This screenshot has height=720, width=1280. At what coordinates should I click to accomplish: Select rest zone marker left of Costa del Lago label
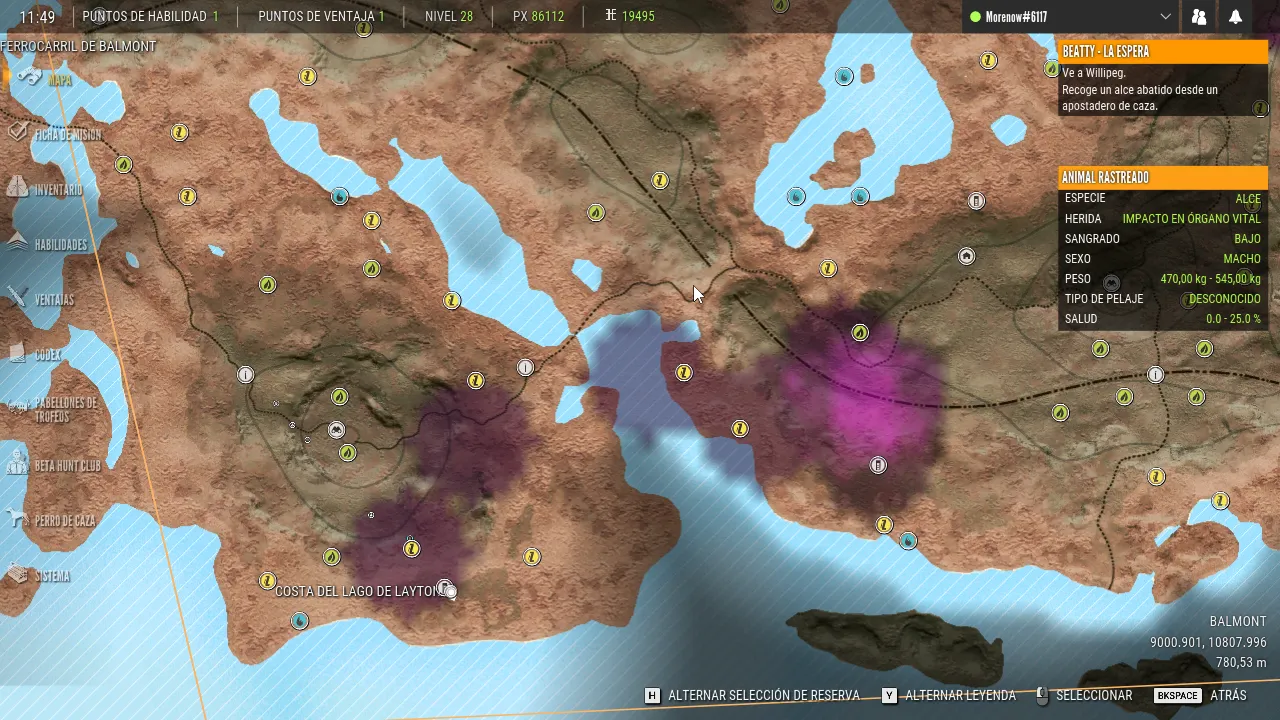[x=267, y=581]
